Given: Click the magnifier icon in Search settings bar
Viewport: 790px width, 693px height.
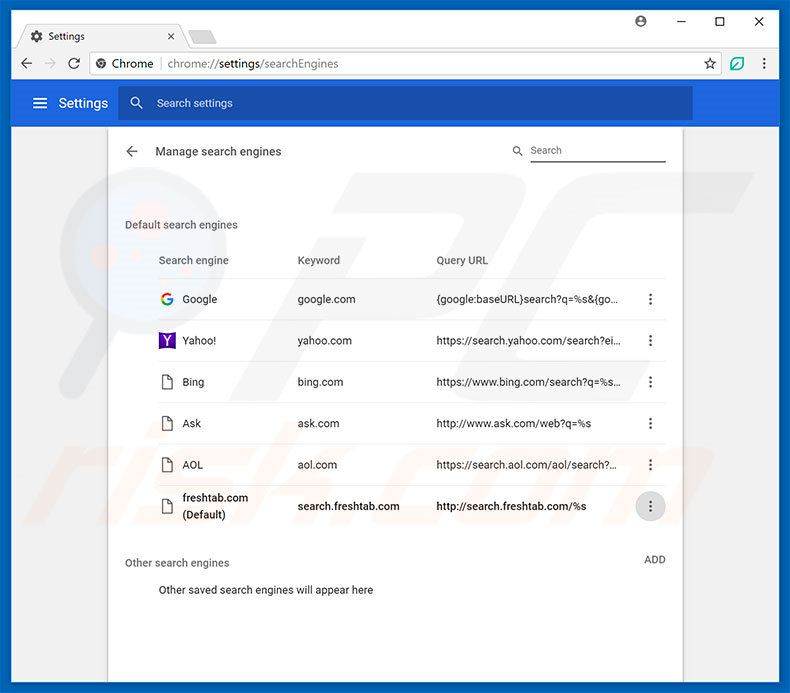Looking at the screenshot, I should (136, 103).
